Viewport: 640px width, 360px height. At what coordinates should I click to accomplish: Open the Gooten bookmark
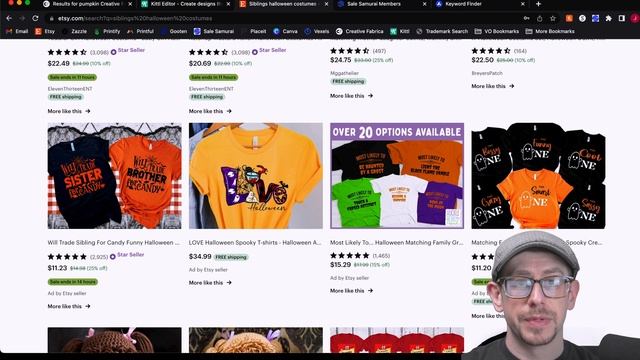174,31
